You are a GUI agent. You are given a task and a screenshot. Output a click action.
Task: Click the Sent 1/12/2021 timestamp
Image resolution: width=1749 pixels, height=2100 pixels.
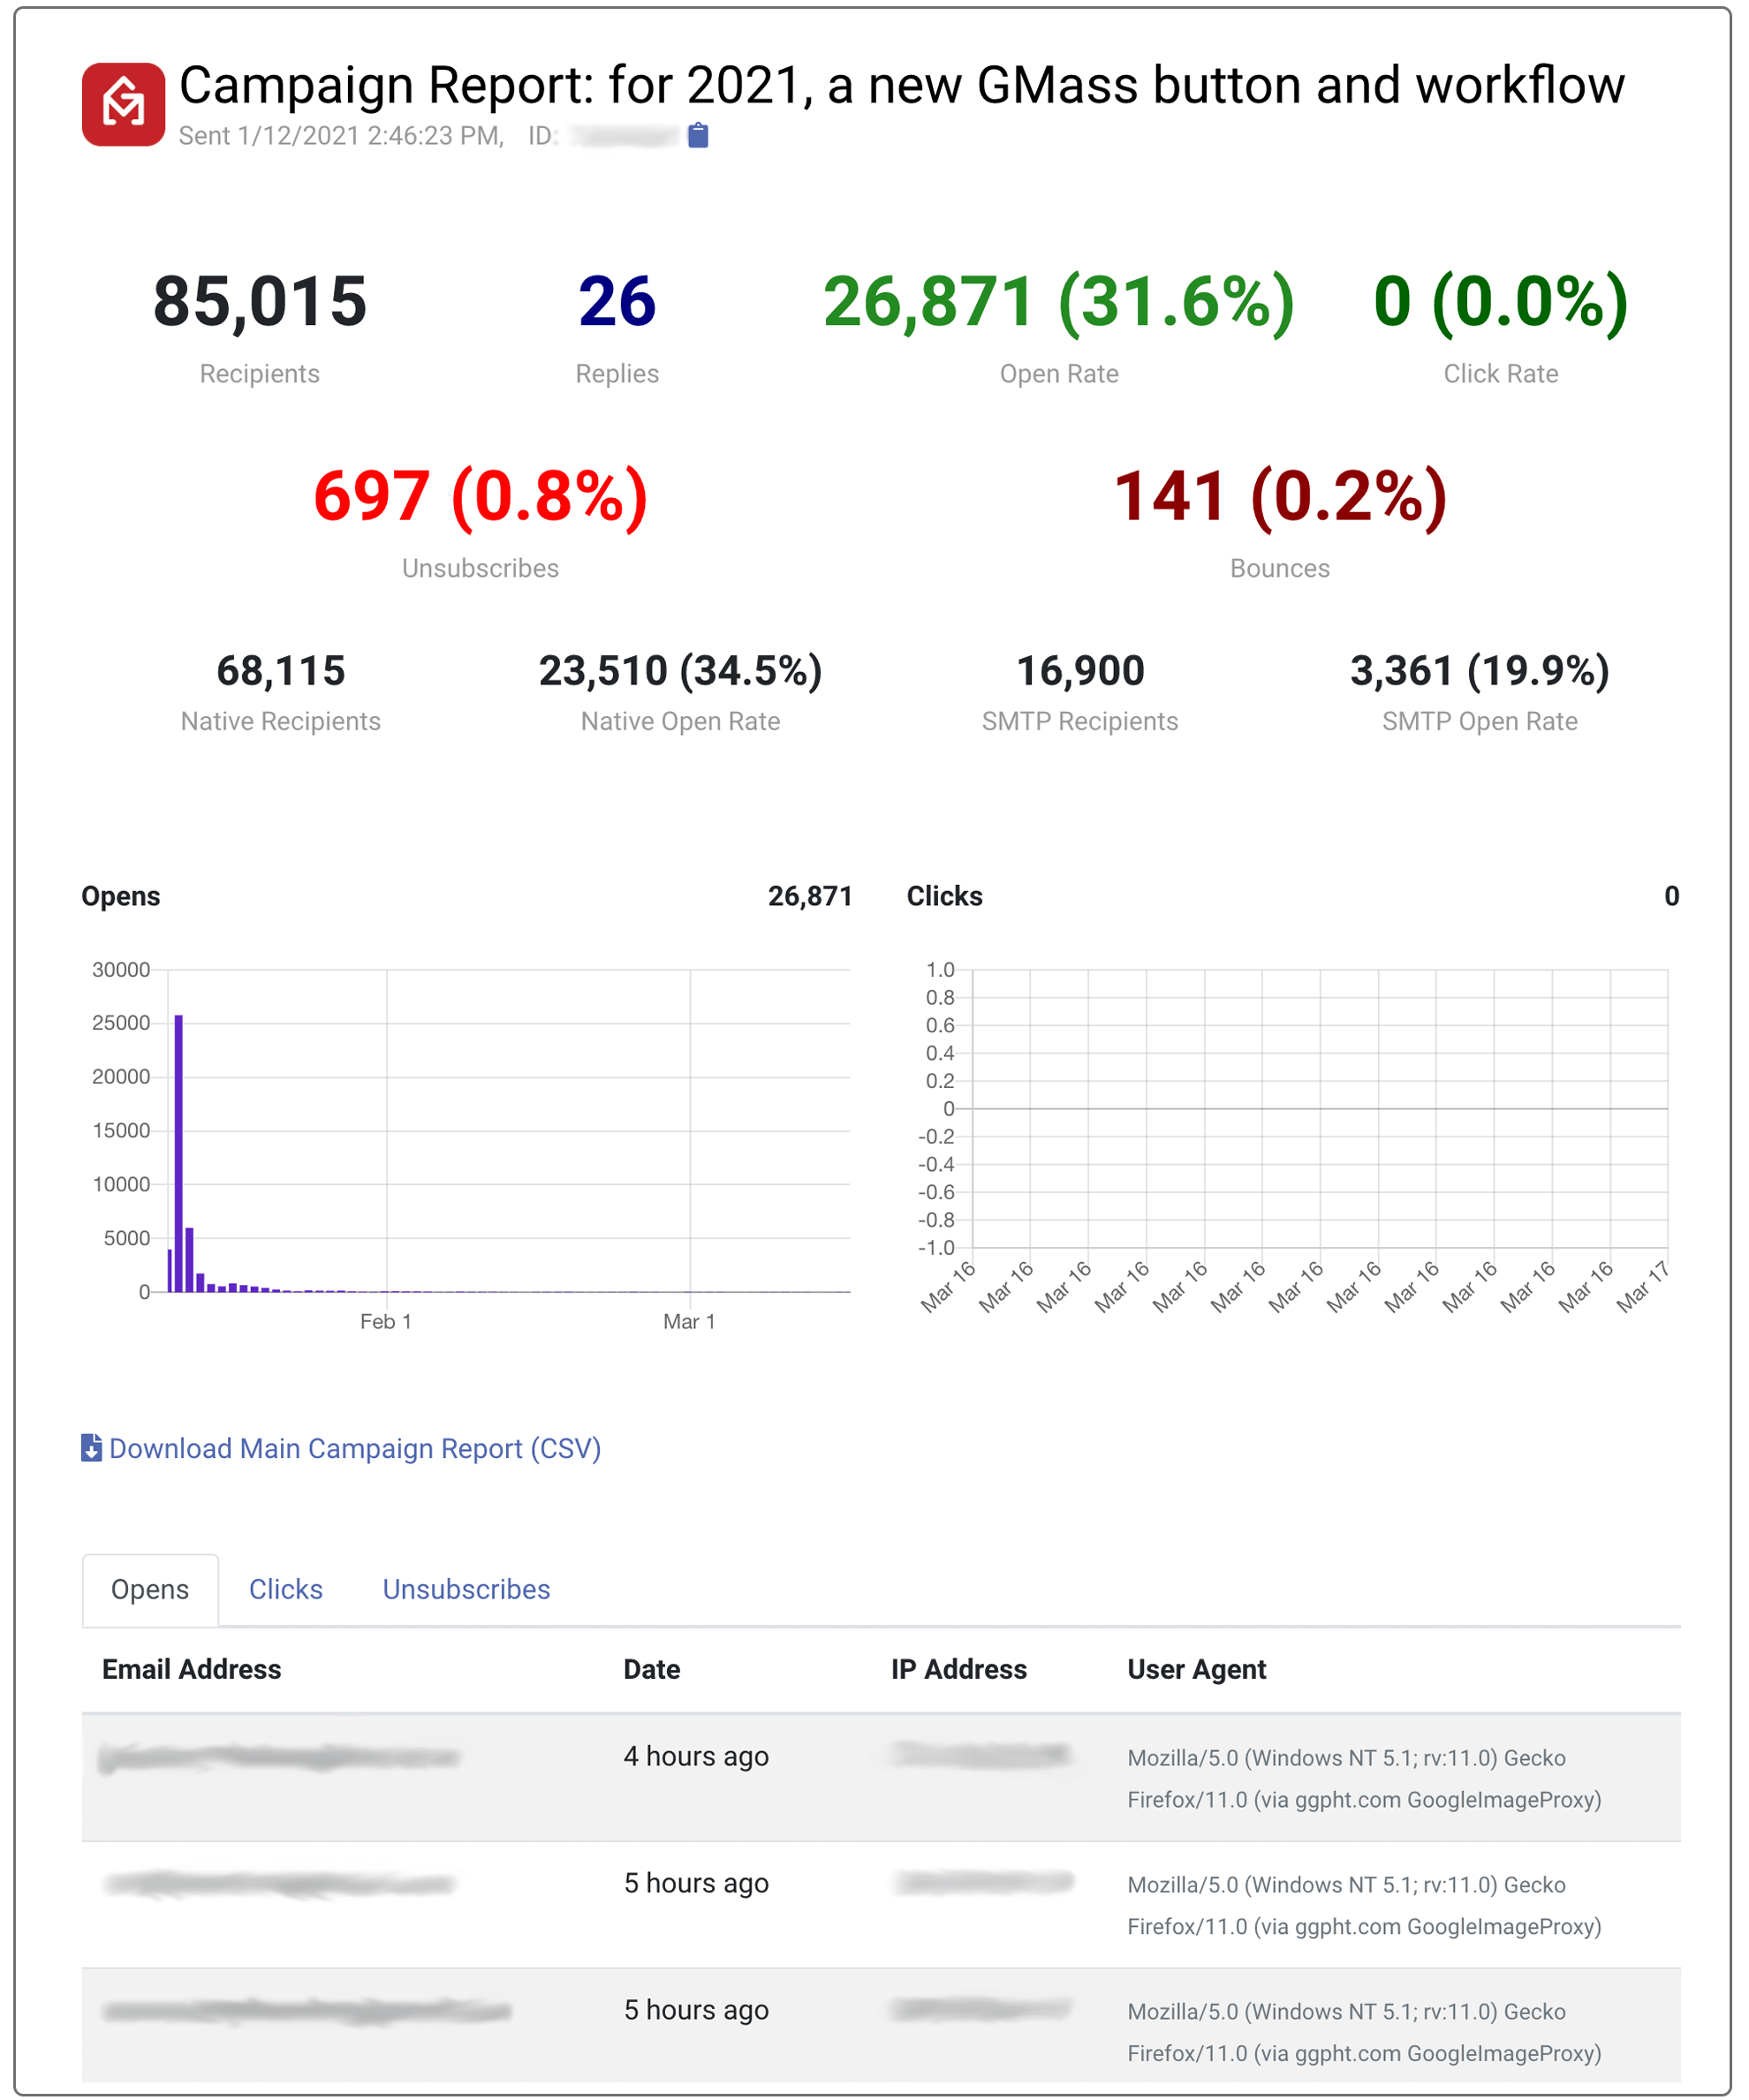click(342, 136)
